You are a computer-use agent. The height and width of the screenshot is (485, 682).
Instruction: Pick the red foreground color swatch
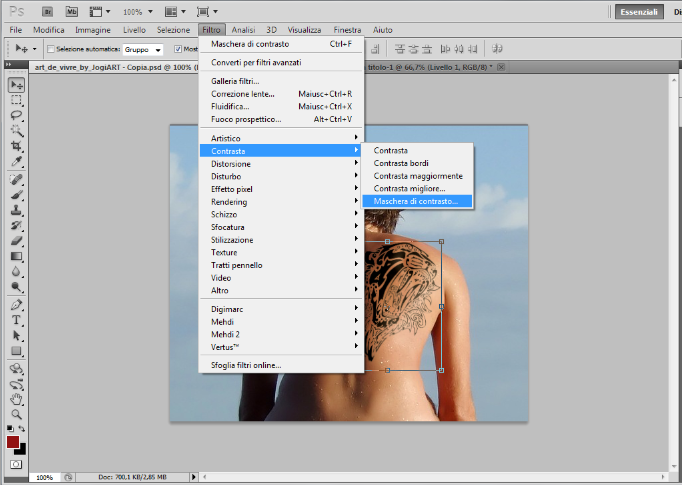coord(13,442)
